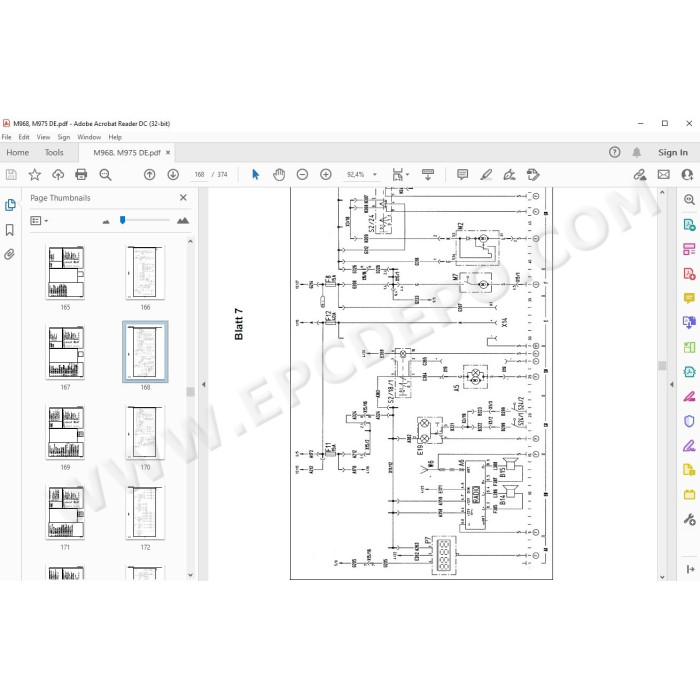Open the View menu

(43, 137)
